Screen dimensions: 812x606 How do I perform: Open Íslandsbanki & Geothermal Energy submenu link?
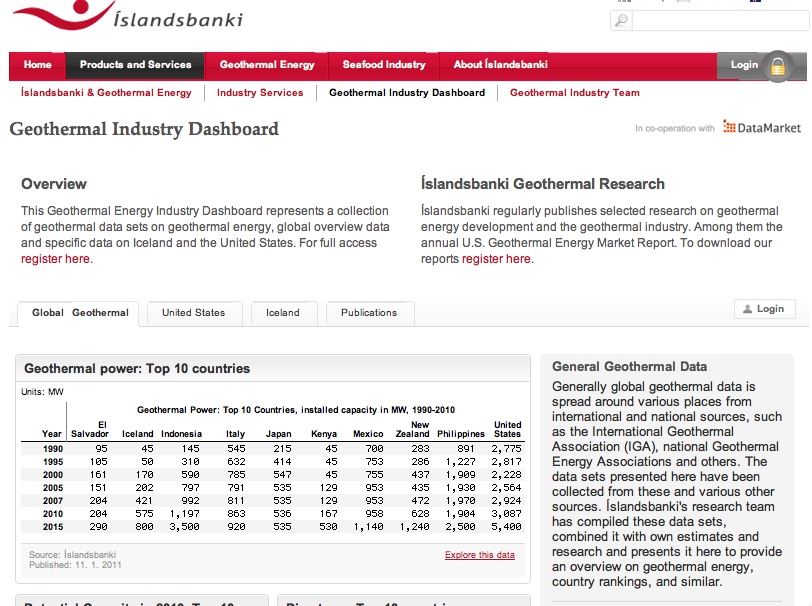[x=106, y=93]
